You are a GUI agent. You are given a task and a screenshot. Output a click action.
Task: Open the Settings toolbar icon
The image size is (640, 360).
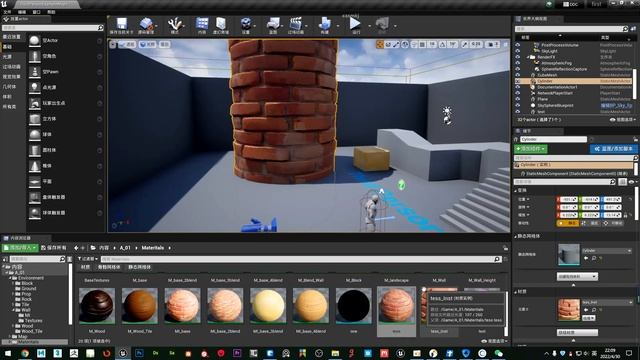[x=245, y=25]
